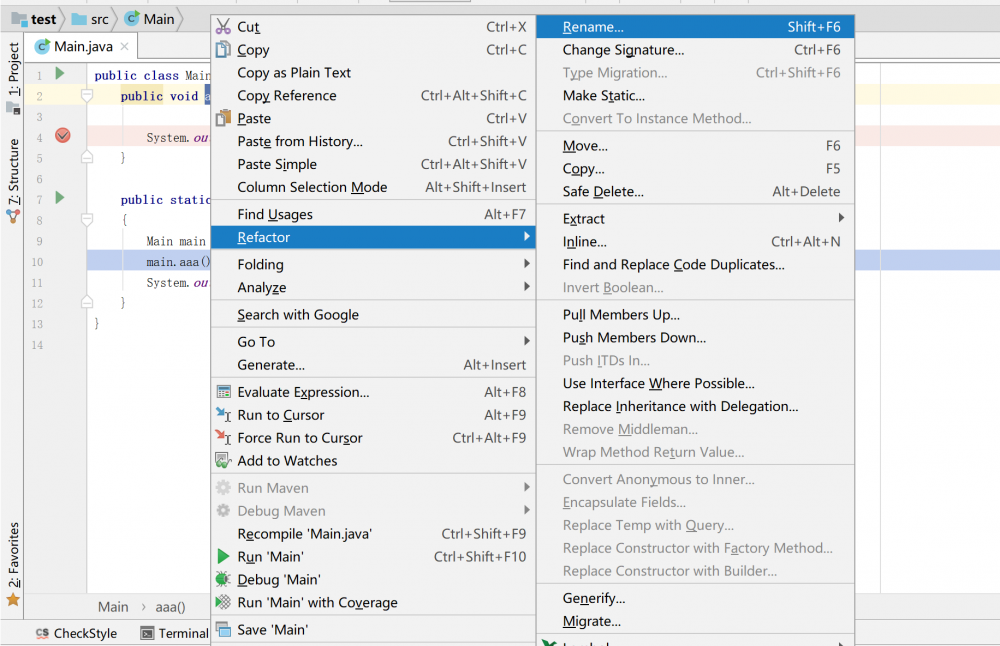Click the Paste clipboard icon
This screenshot has width=1000, height=646.
coord(222,118)
